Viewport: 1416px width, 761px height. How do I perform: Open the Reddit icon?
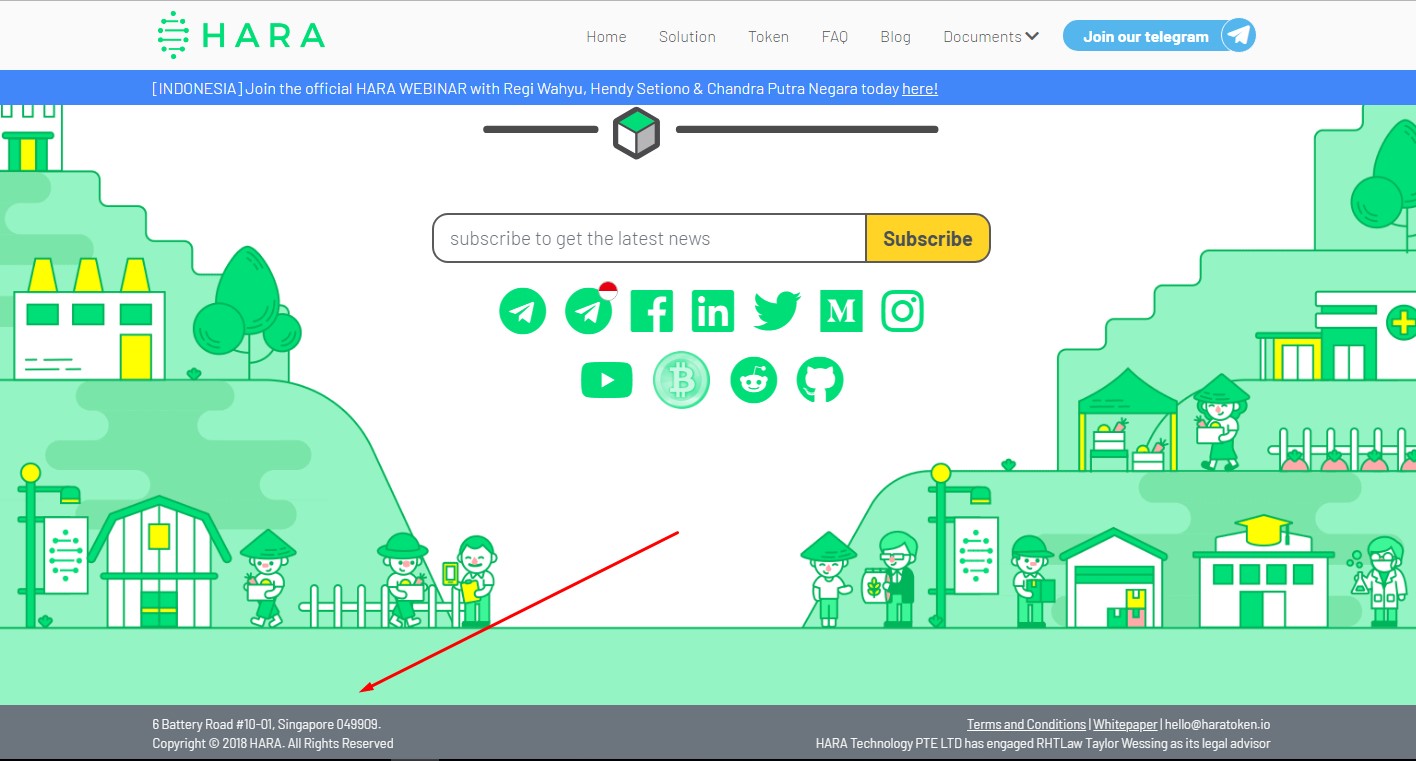point(754,380)
